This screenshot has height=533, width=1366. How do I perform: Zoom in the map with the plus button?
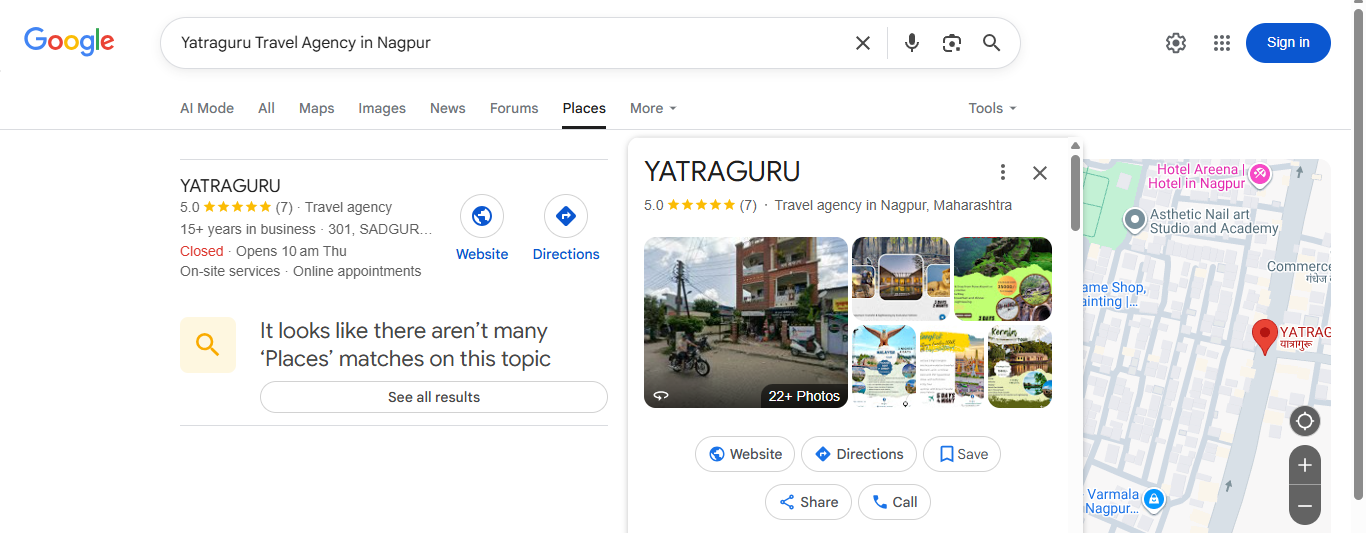coord(1304,465)
